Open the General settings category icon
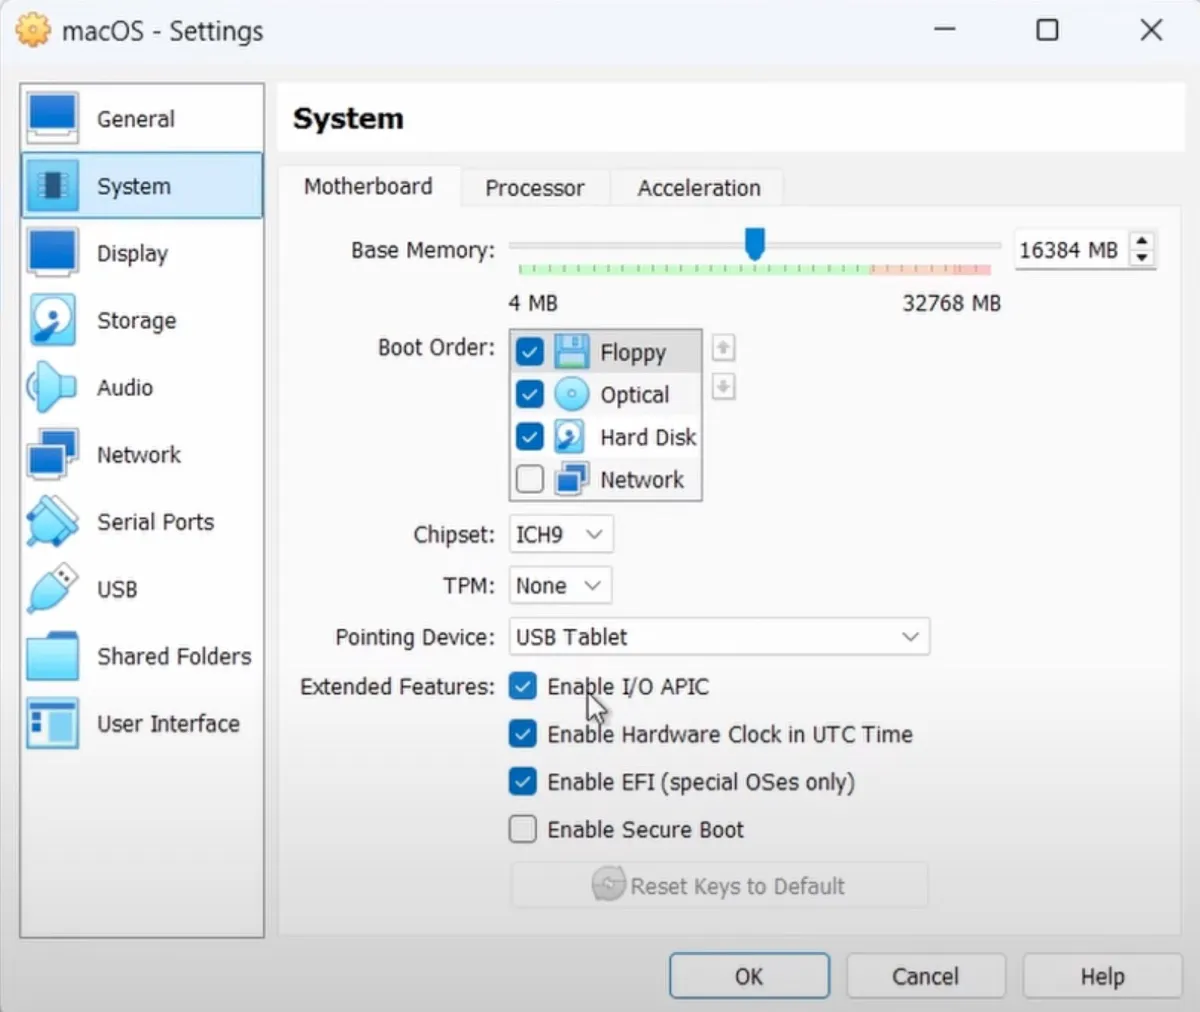The width and height of the screenshot is (1200, 1012). point(53,118)
